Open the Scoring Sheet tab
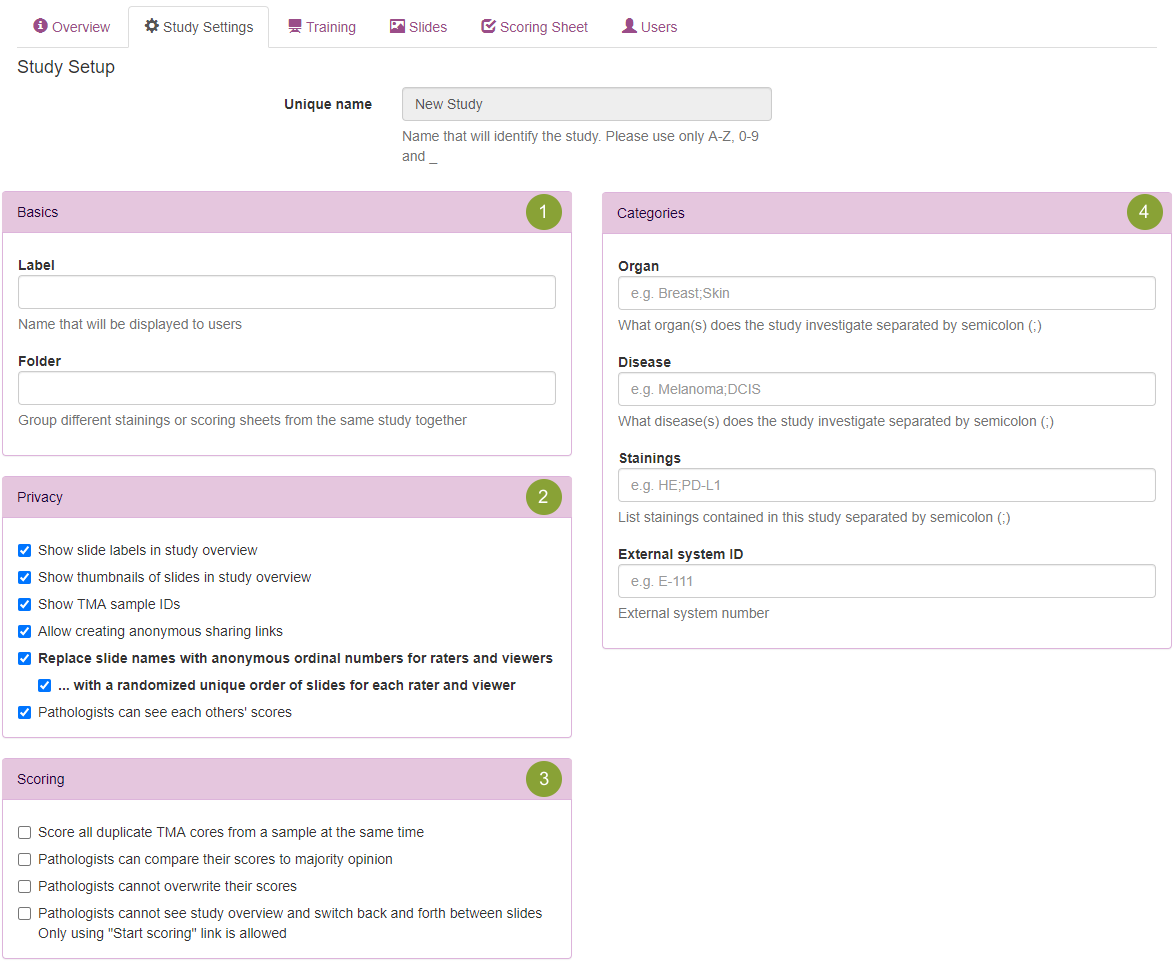Viewport: 1175px width, 964px height. (x=534, y=27)
